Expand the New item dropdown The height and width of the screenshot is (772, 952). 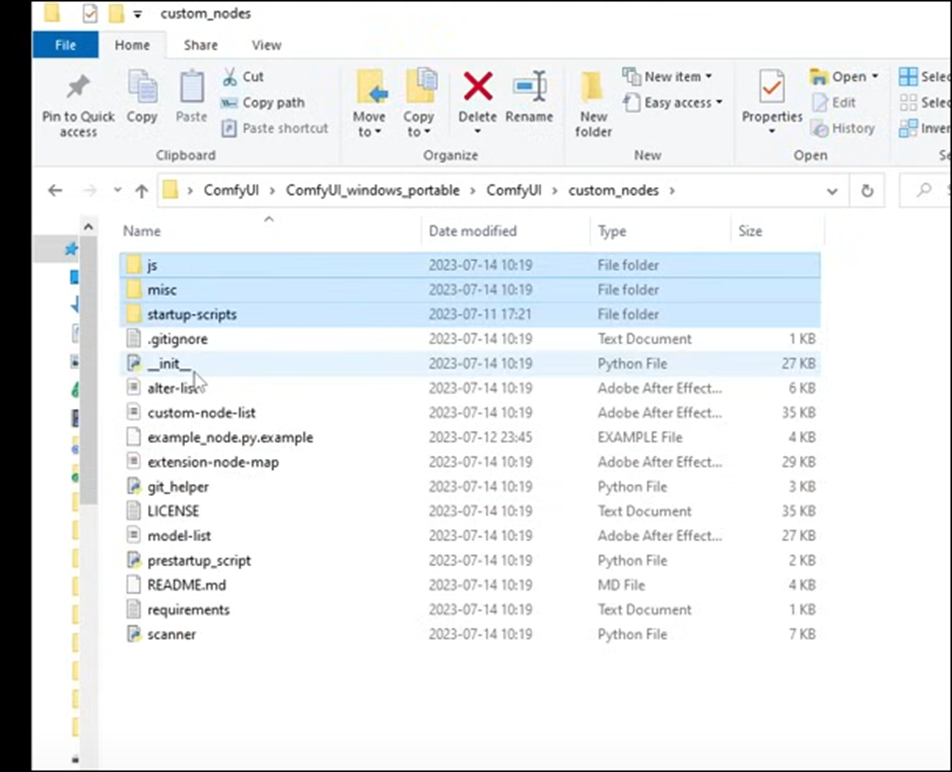coord(709,76)
